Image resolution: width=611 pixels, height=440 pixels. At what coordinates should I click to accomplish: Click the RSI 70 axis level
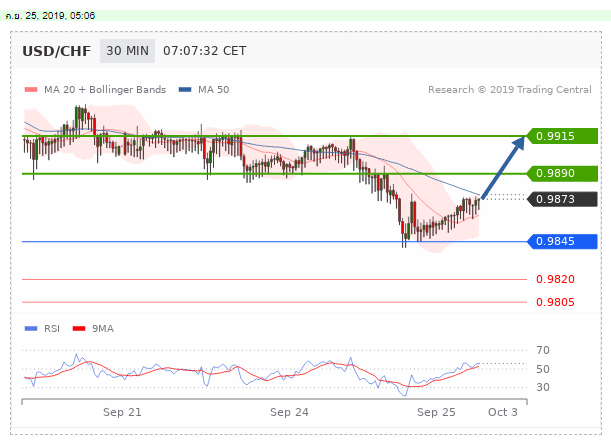(543, 350)
